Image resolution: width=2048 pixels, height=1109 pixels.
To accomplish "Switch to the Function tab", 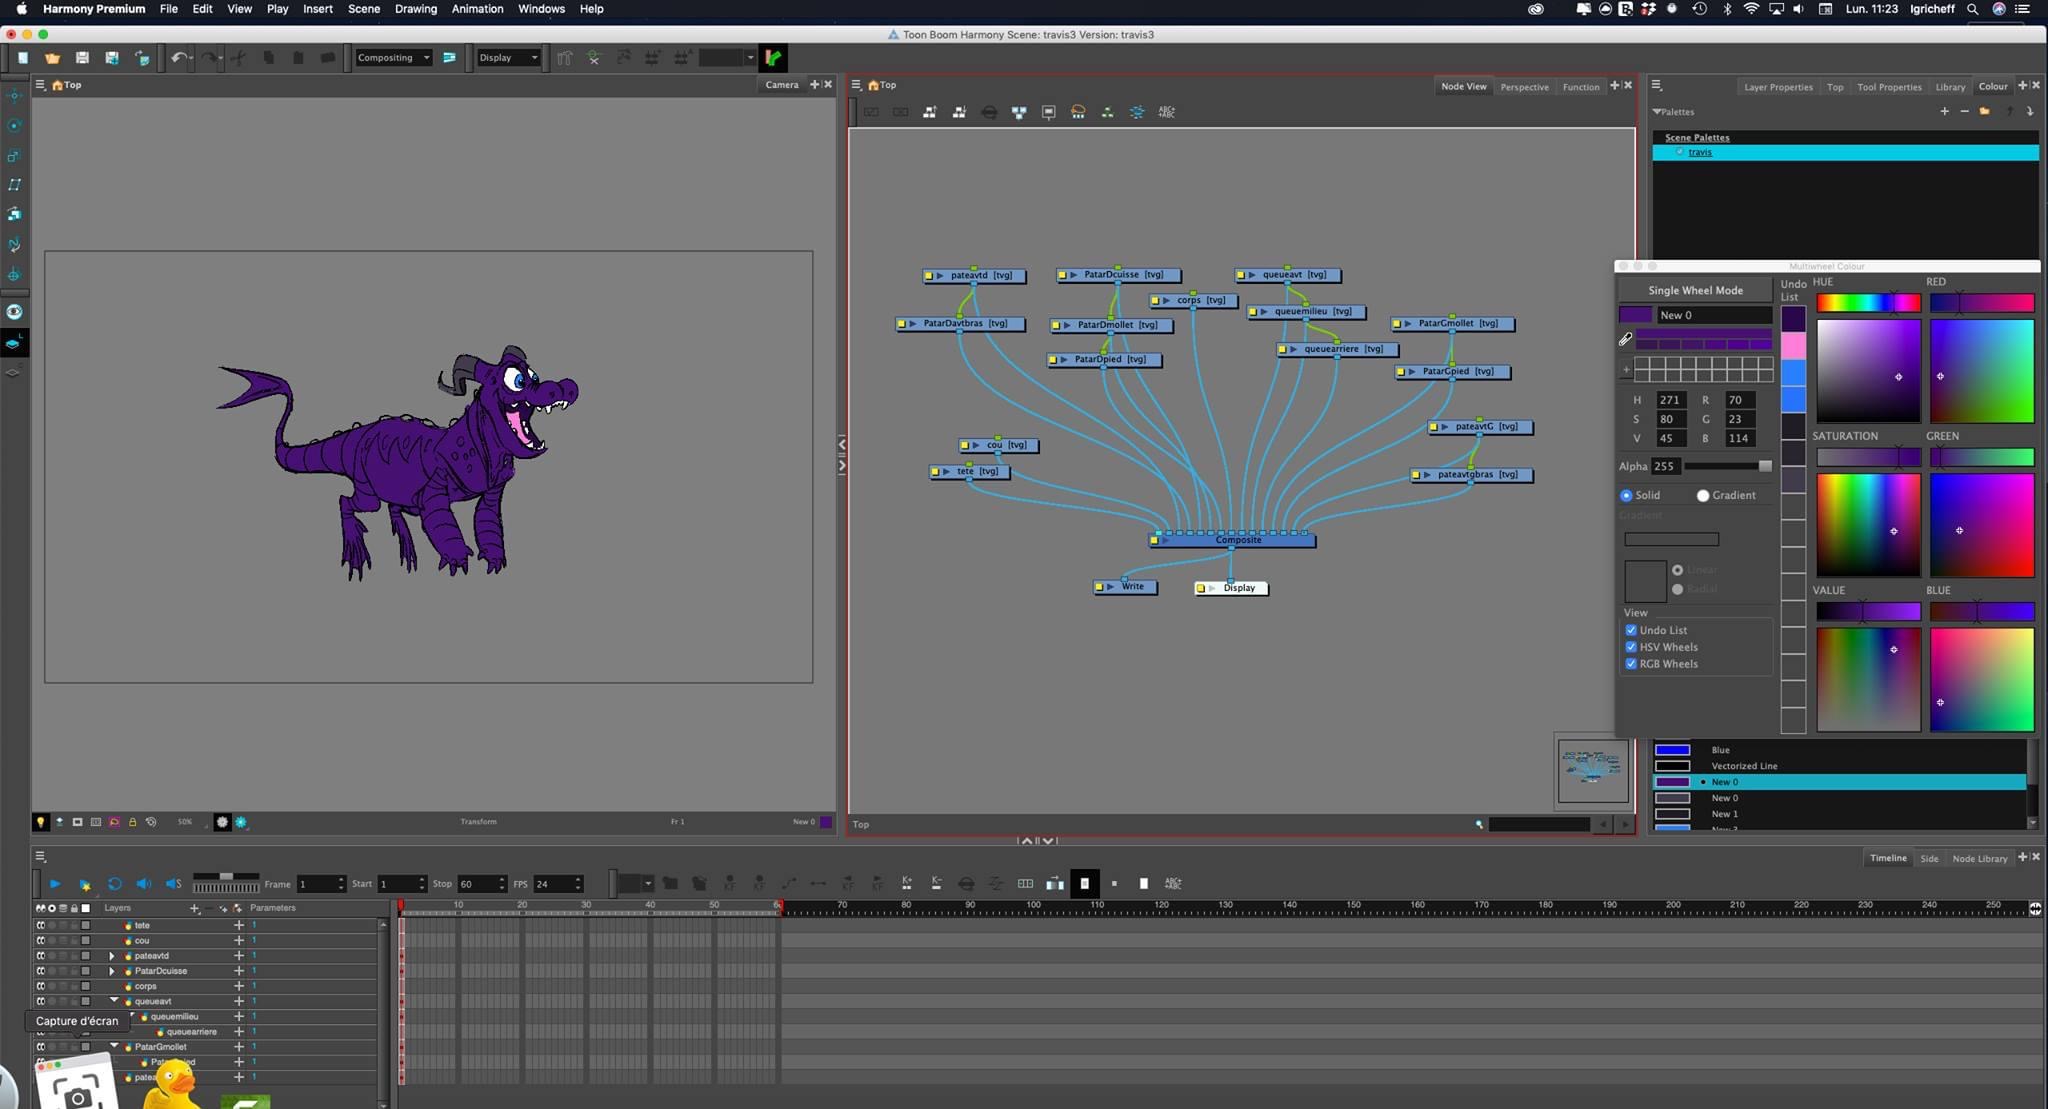I will tap(1581, 87).
